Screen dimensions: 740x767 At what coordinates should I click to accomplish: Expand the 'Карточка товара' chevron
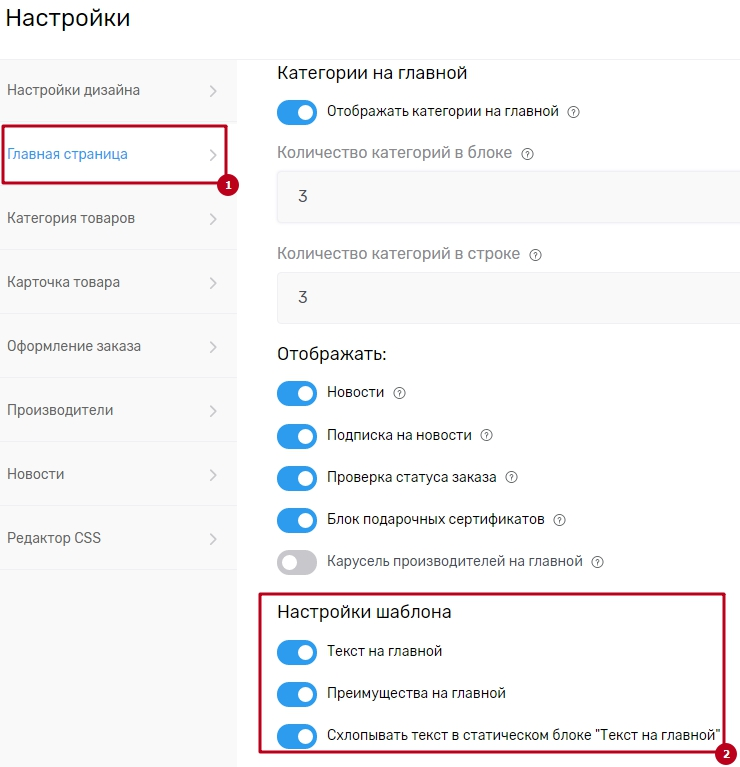point(213,283)
